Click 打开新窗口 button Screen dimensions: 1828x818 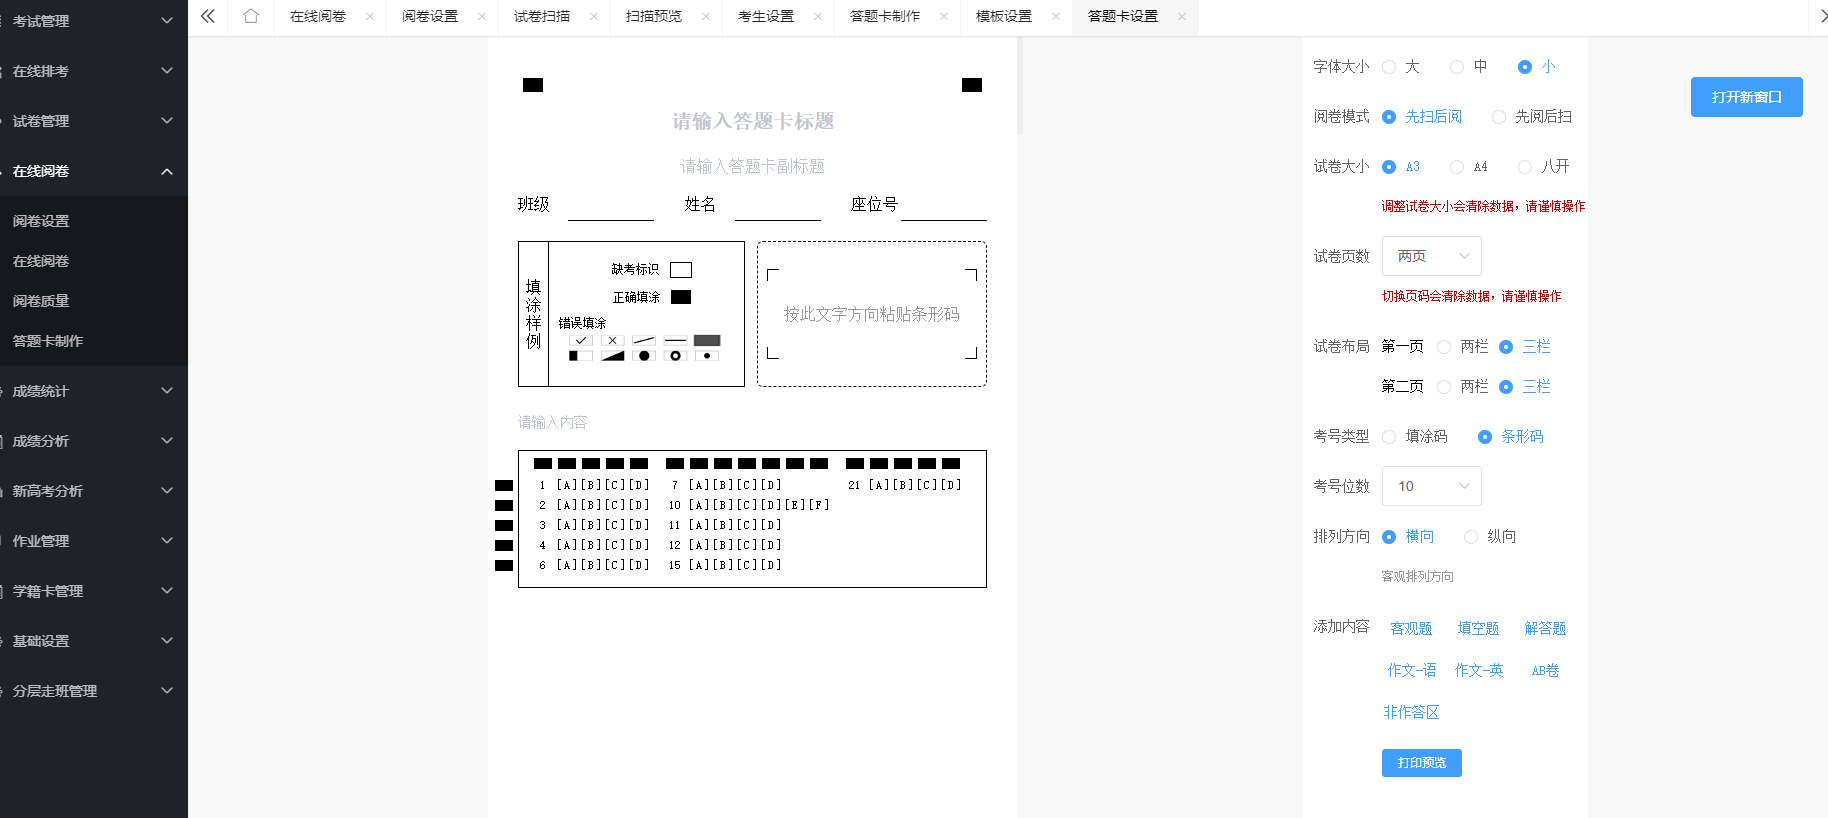click(1747, 97)
